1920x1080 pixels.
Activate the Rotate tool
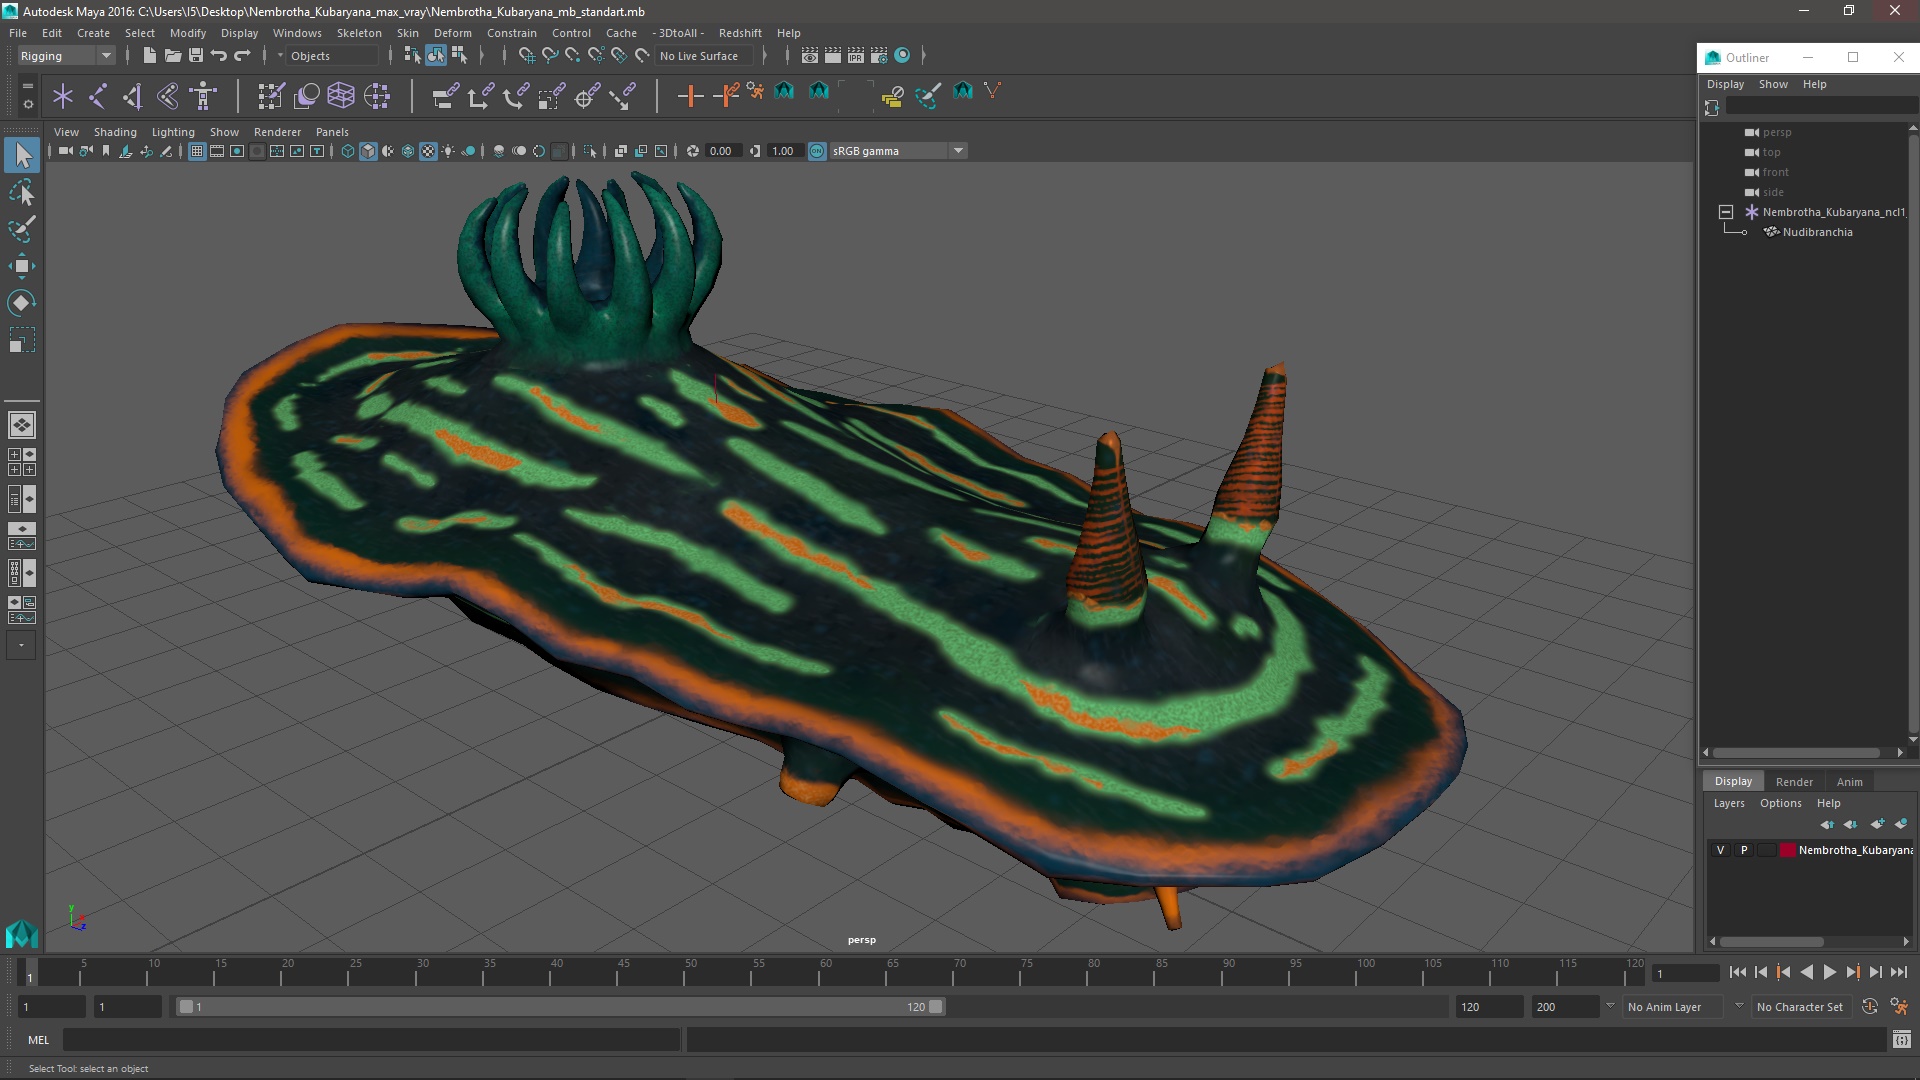click(x=21, y=303)
